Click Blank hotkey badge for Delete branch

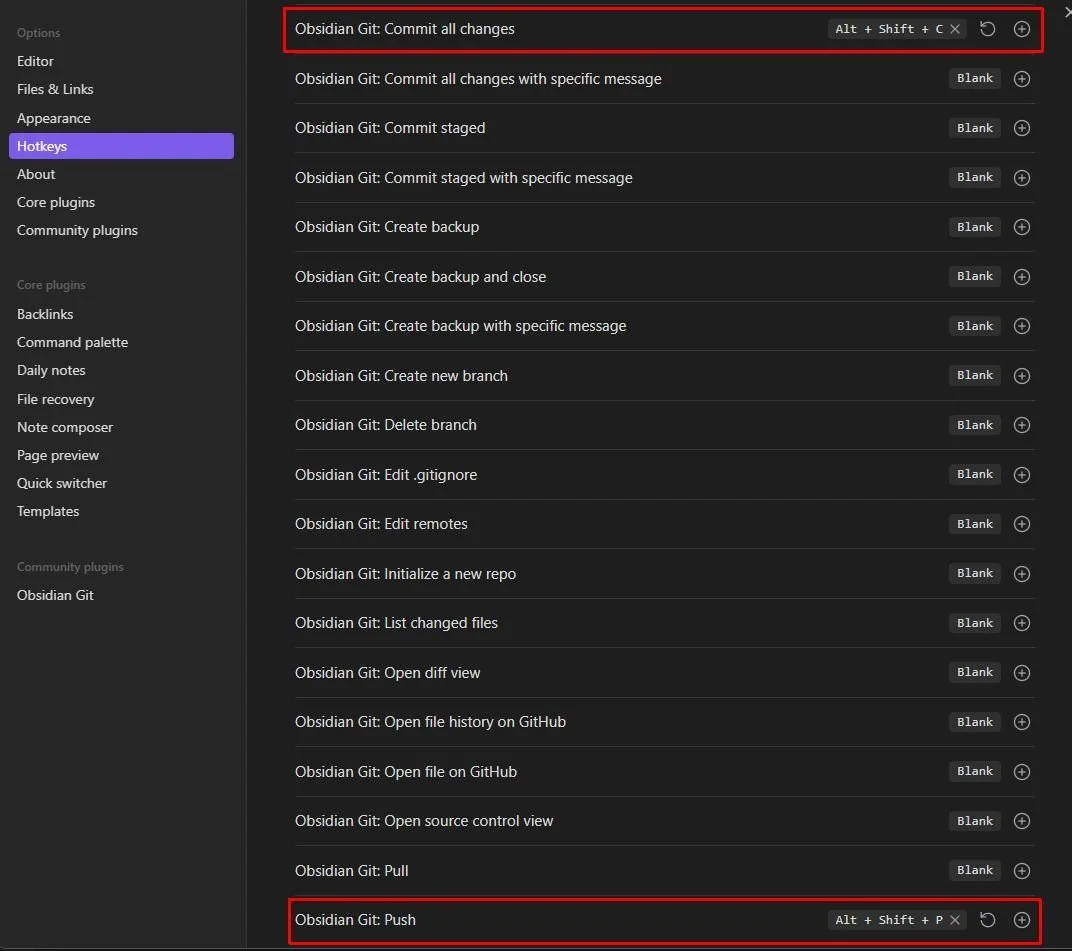point(974,425)
